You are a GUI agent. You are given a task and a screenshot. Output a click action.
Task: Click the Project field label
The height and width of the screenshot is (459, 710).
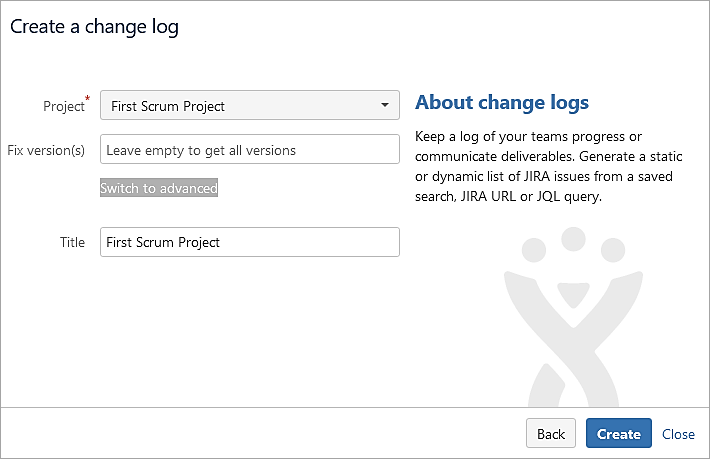click(x=64, y=106)
